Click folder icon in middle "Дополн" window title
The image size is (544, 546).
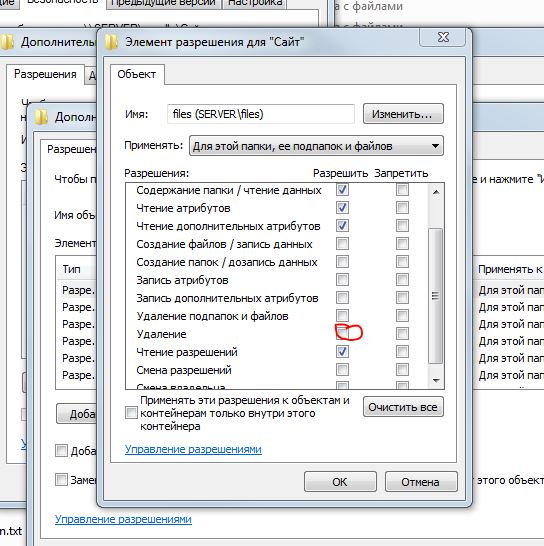[x=41, y=117]
